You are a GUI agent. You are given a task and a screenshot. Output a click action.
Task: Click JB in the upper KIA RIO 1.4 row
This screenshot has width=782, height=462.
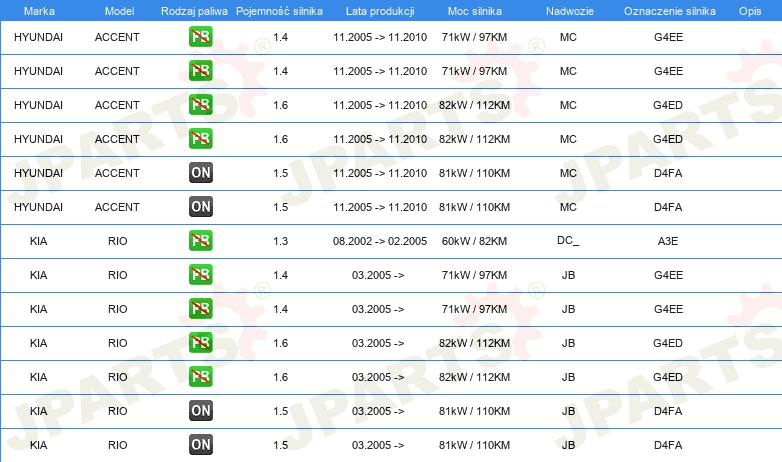click(x=568, y=275)
